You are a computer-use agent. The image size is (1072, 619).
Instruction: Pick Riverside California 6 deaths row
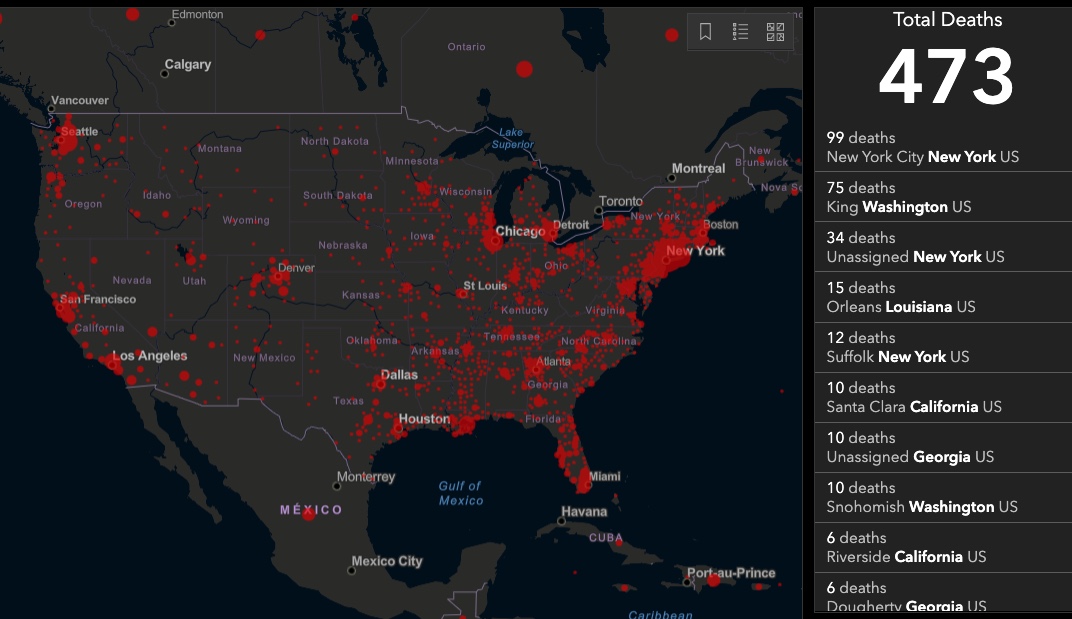click(942, 547)
